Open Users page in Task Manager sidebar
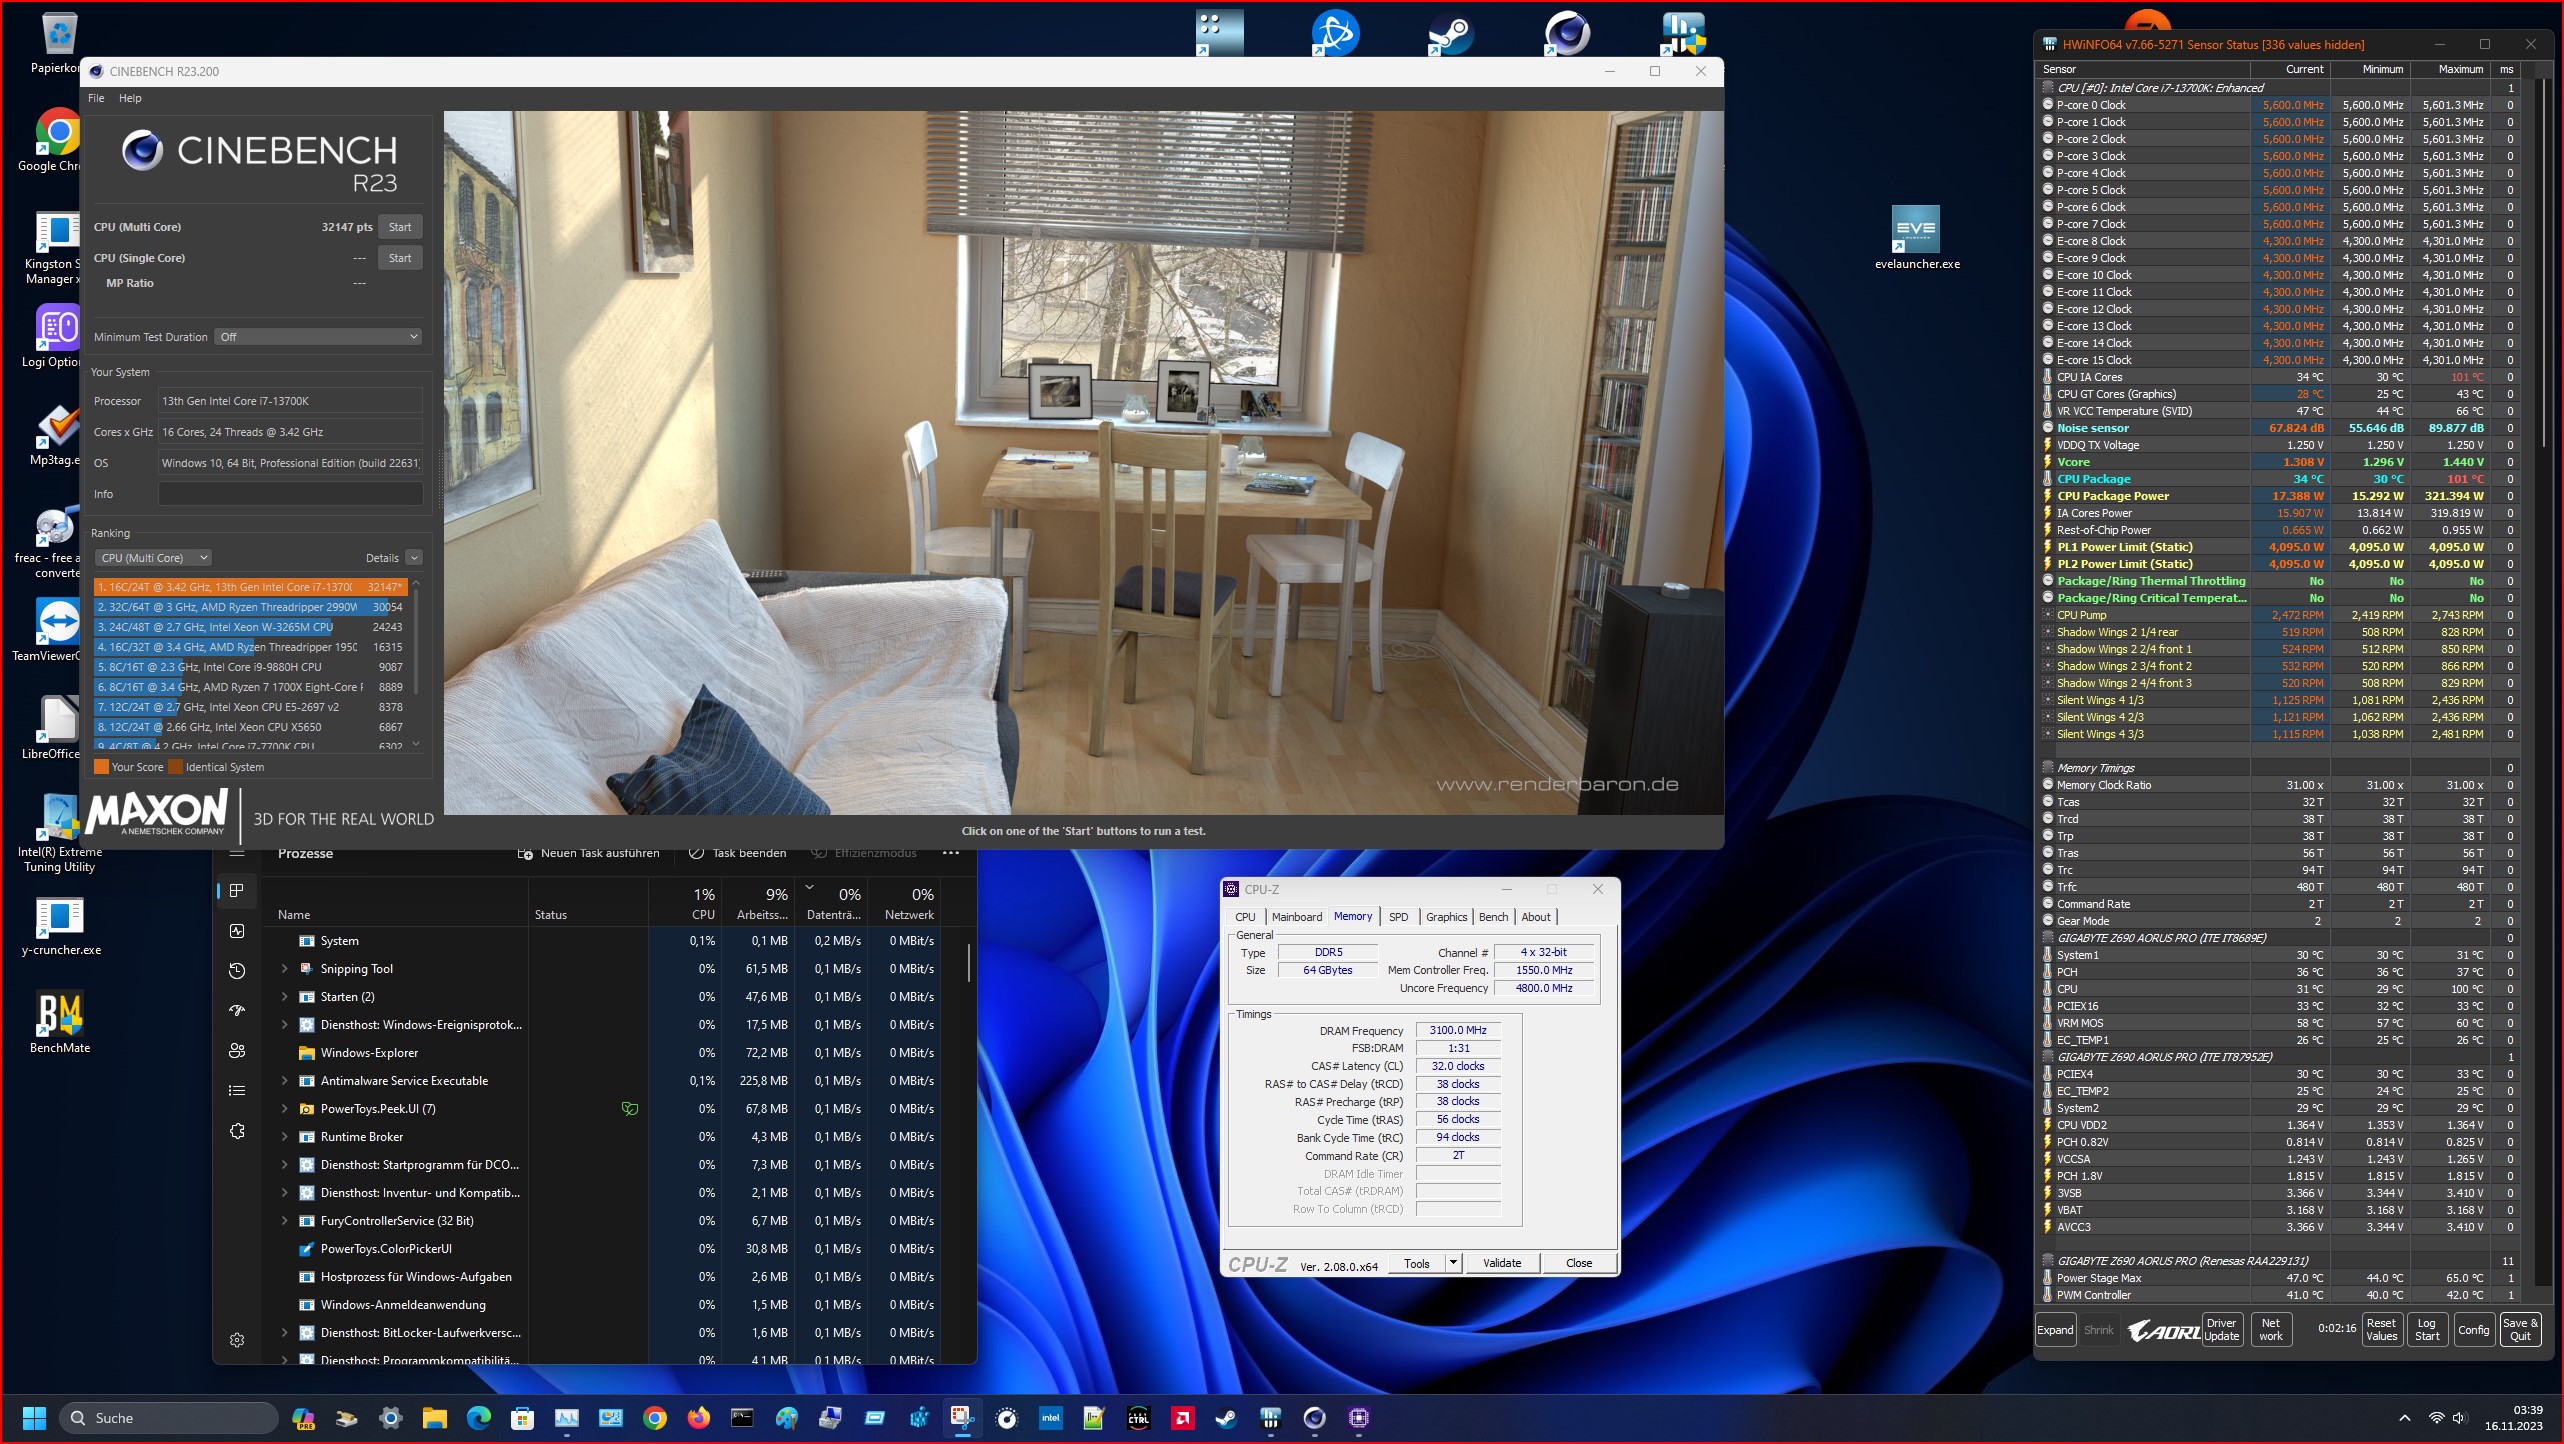The width and height of the screenshot is (2564, 1444). tap(237, 1050)
